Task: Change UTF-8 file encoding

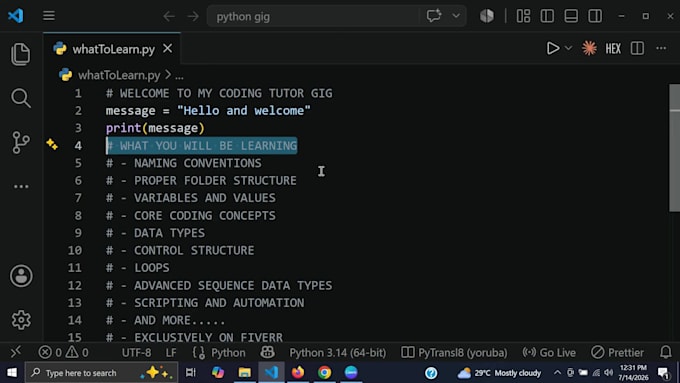Action: (x=137, y=353)
